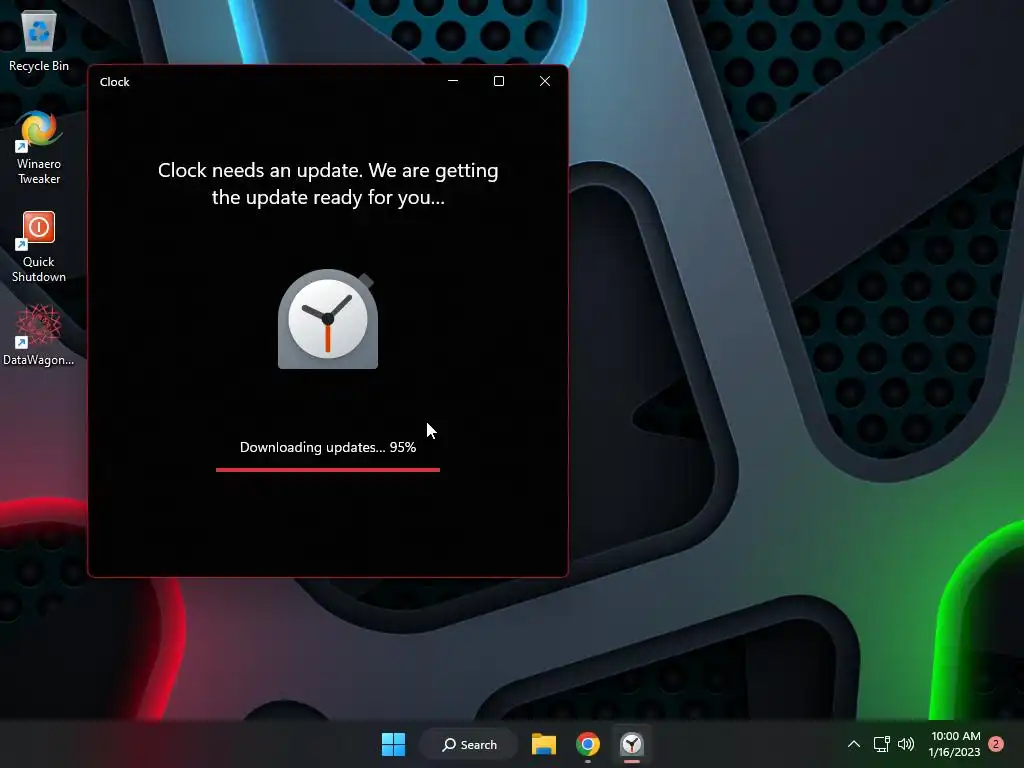This screenshot has width=1024, height=768.
Task: Launch the Winaero Tweaker shortcut
Action: click(39, 148)
